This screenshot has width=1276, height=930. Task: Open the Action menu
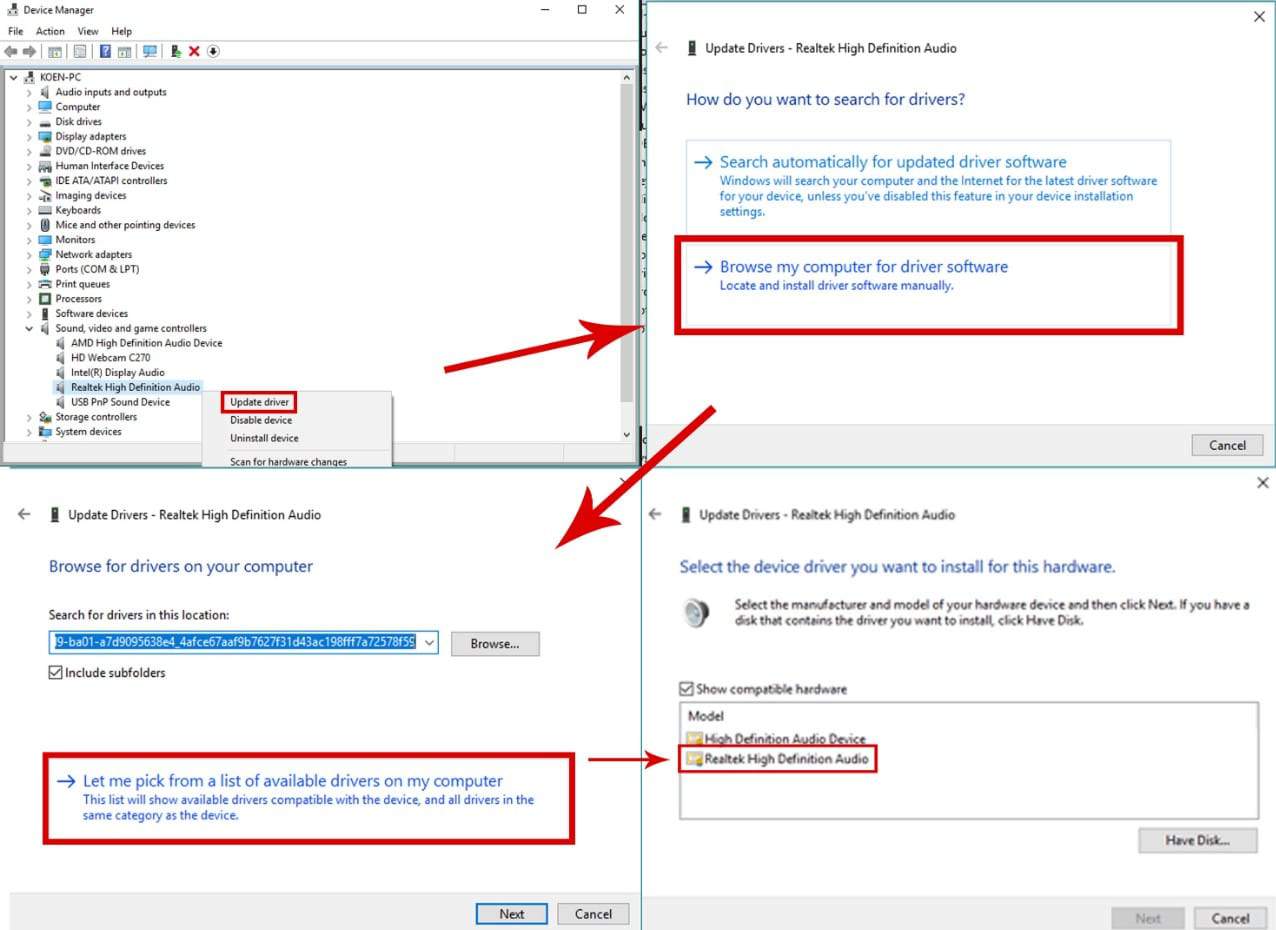coord(50,31)
